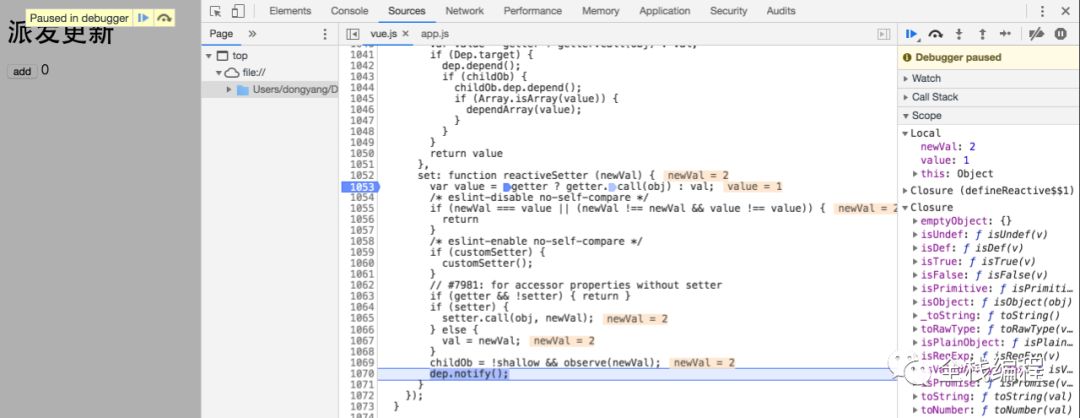Viewport: 1080px width, 418px height.
Task: Collapse the top frame tree node
Action: (x=208, y=56)
